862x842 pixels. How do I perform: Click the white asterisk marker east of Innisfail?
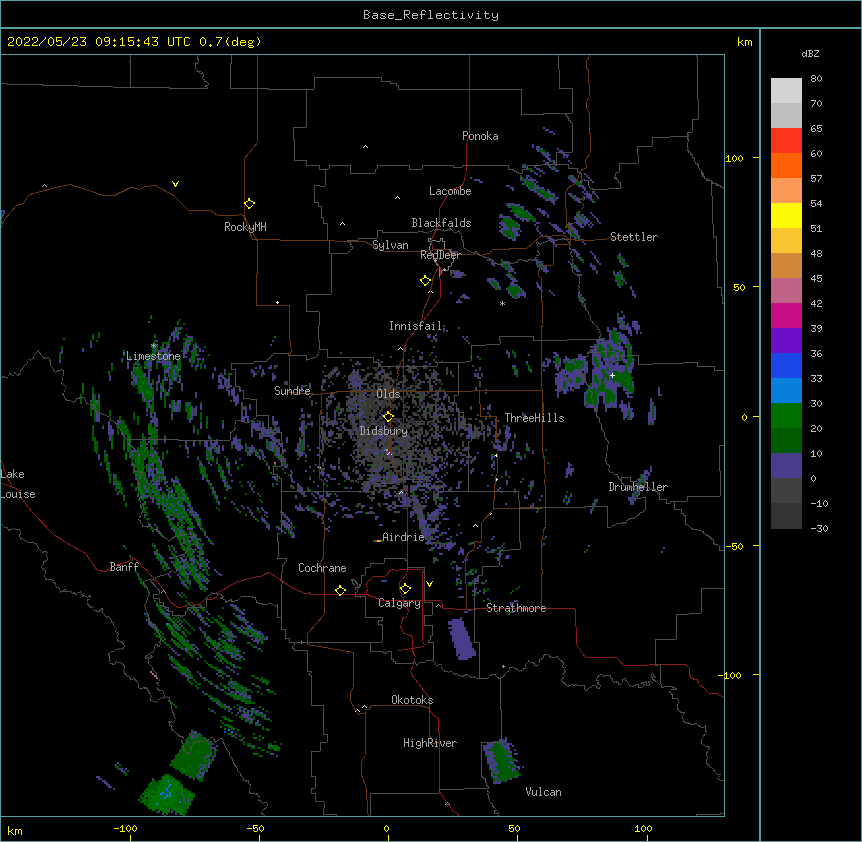502,304
